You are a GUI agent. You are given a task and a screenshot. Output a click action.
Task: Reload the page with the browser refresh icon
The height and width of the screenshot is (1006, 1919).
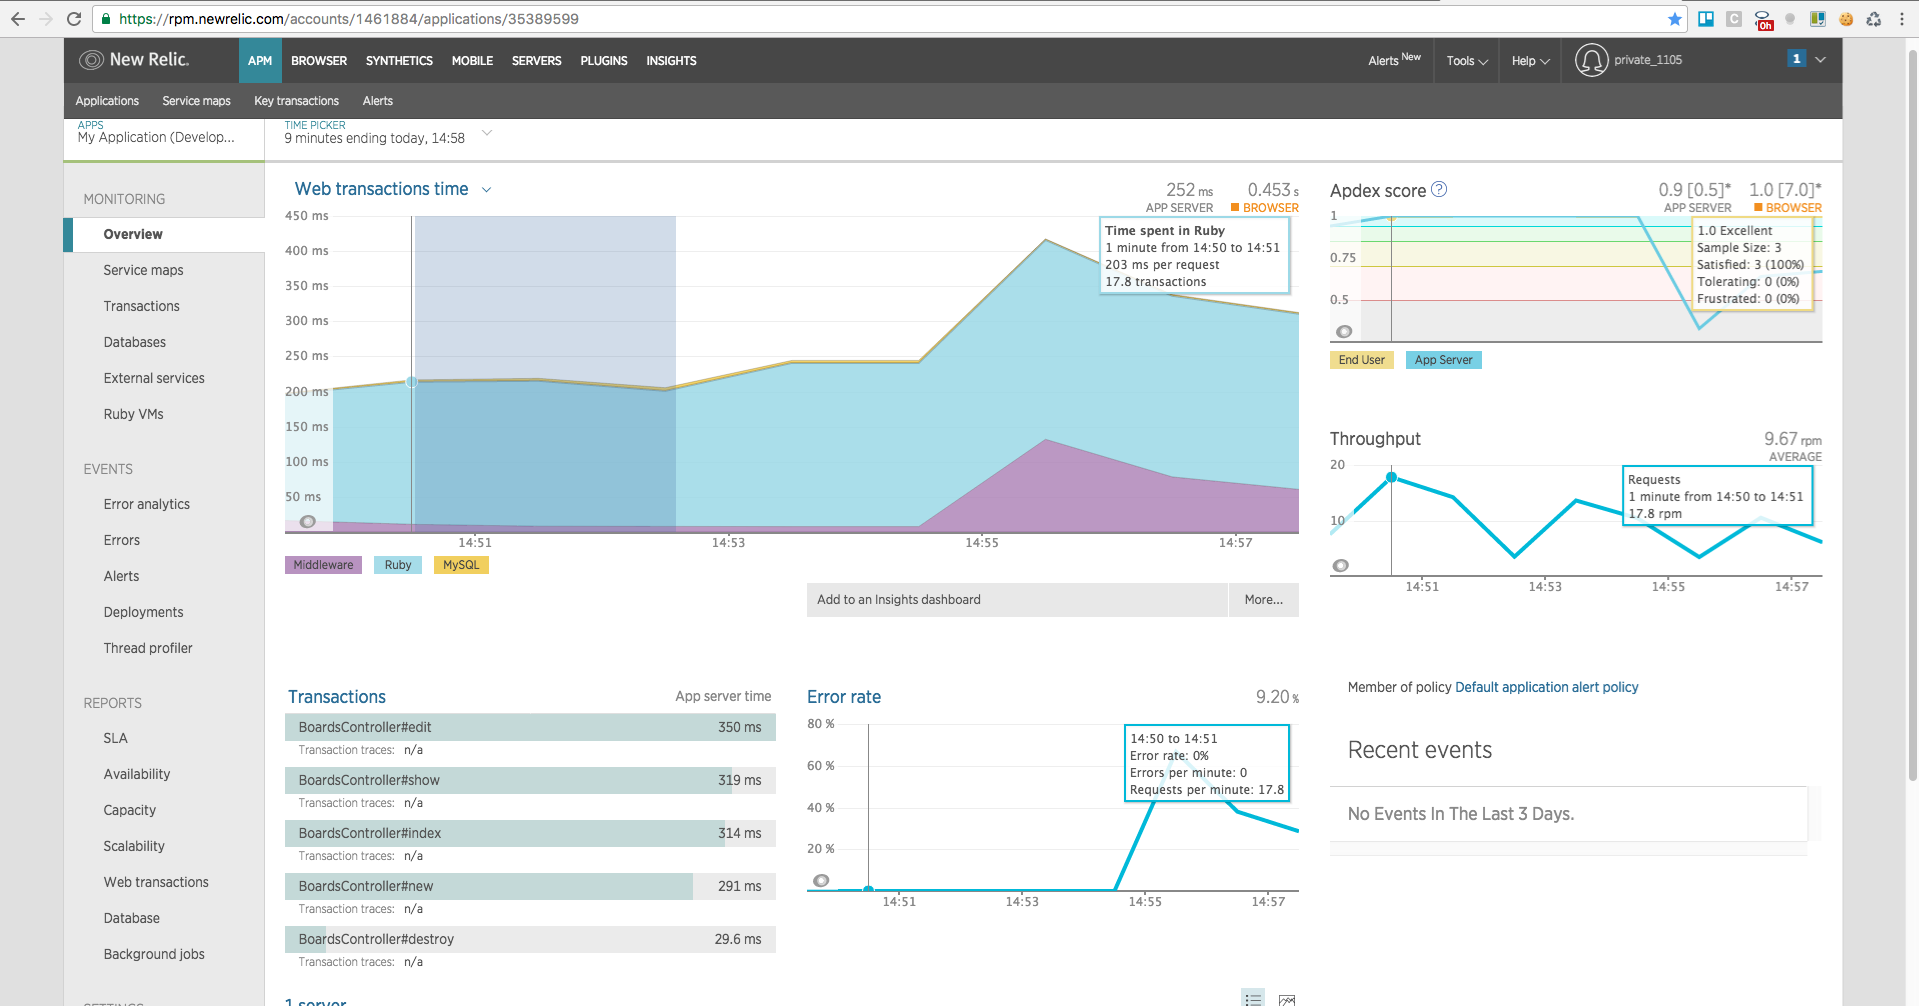[74, 19]
